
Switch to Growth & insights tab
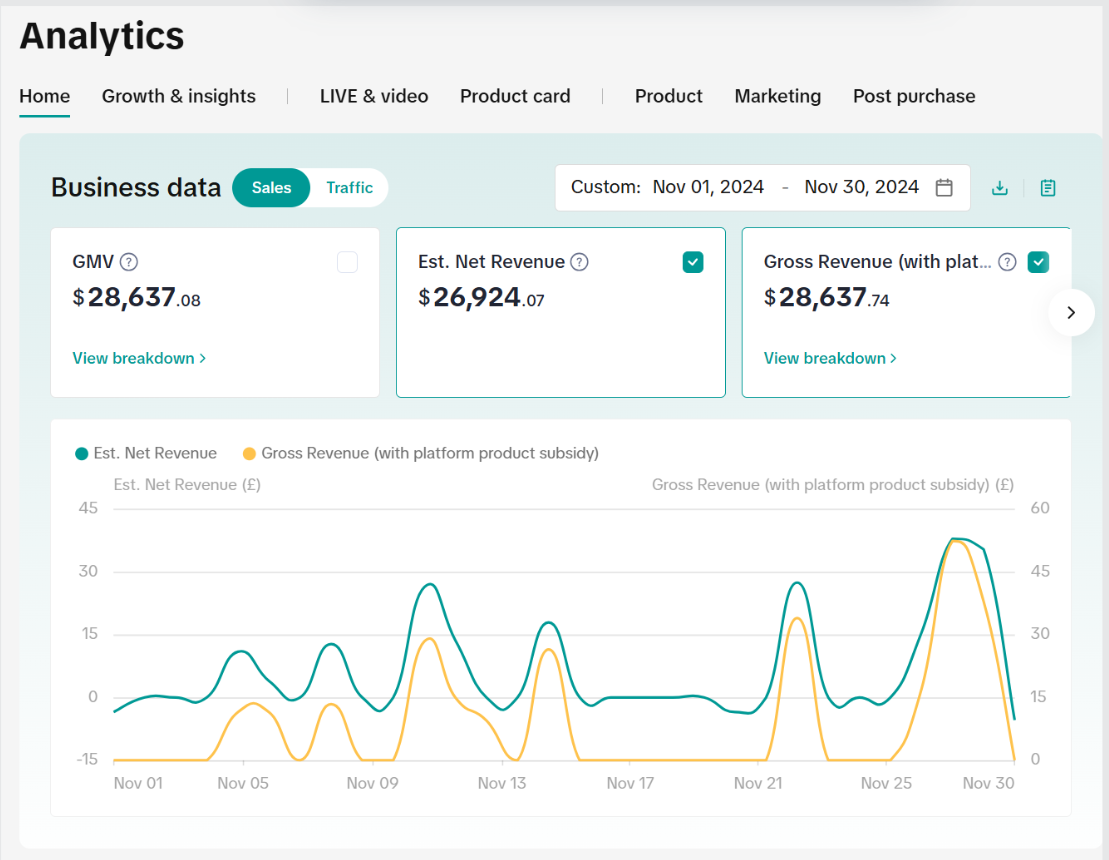pos(179,96)
